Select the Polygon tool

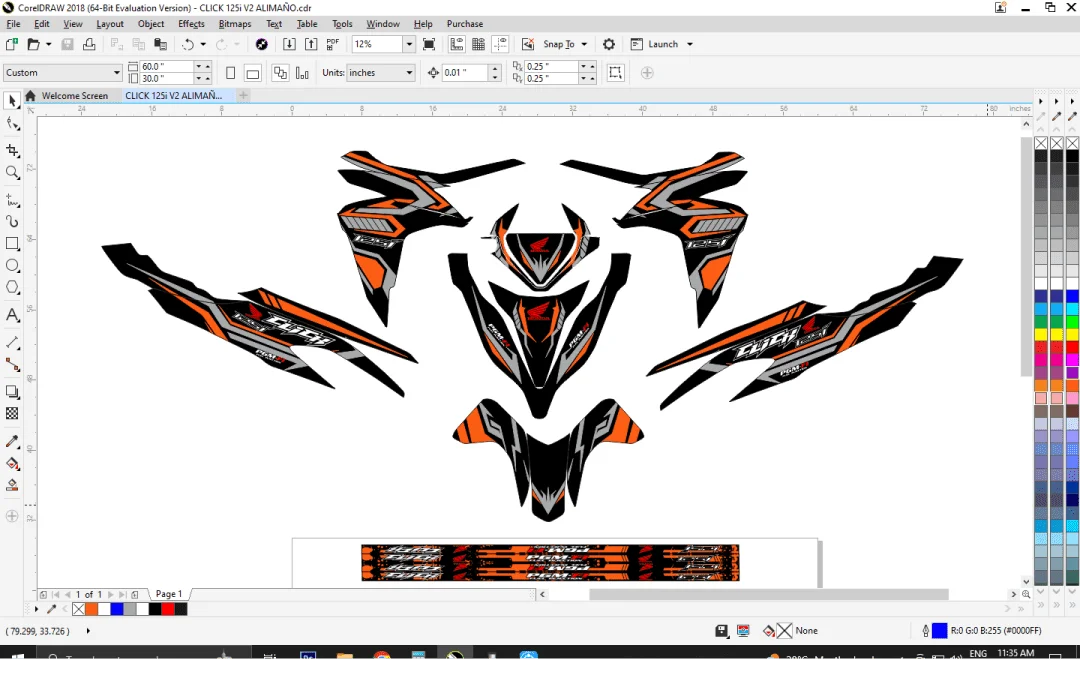[x=12, y=288]
